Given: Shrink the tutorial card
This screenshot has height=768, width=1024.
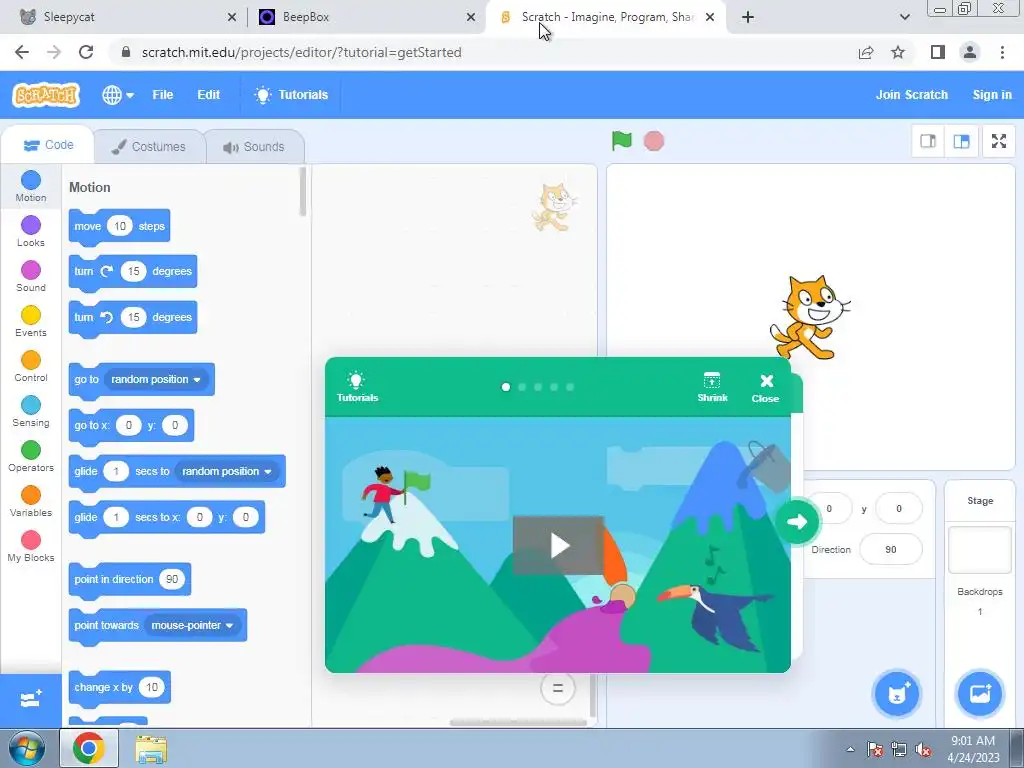Looking at the screenshot, I should click(x=712, y=387).
